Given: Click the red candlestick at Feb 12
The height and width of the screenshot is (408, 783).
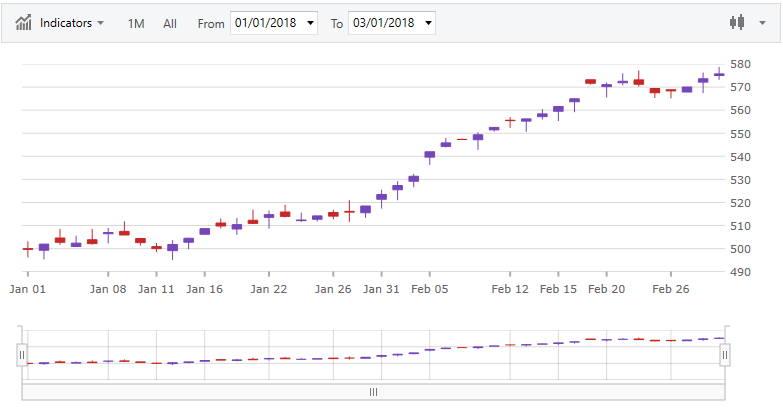Looking at the screenshot, I should 510,121.
